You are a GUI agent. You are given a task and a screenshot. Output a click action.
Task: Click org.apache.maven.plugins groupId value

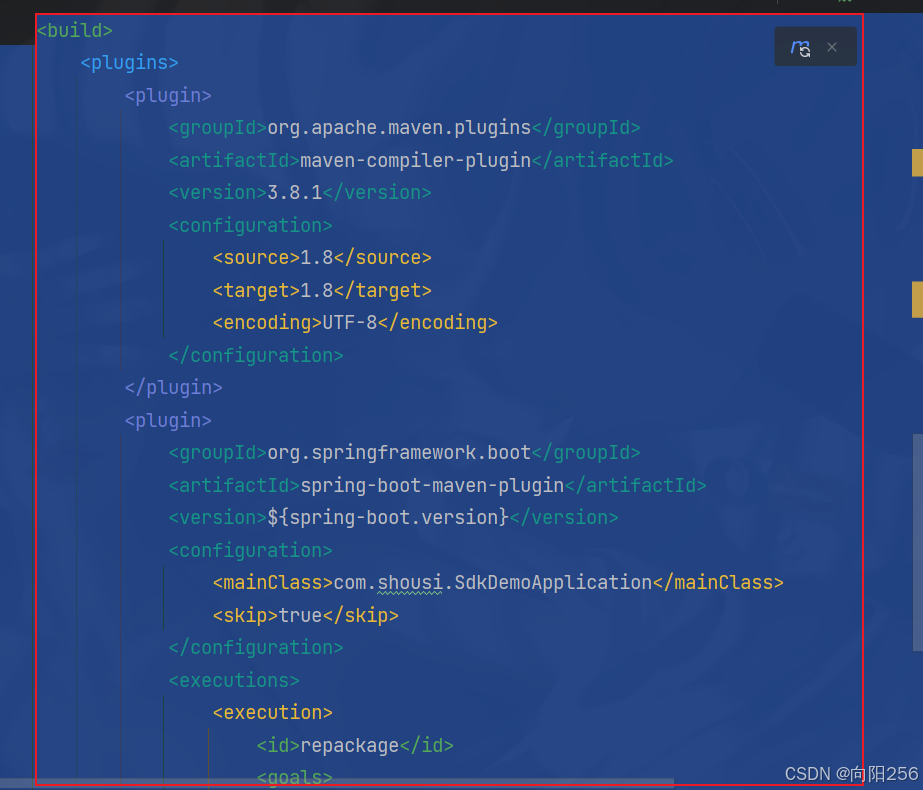pyautogui.click(x=399, y=128)
